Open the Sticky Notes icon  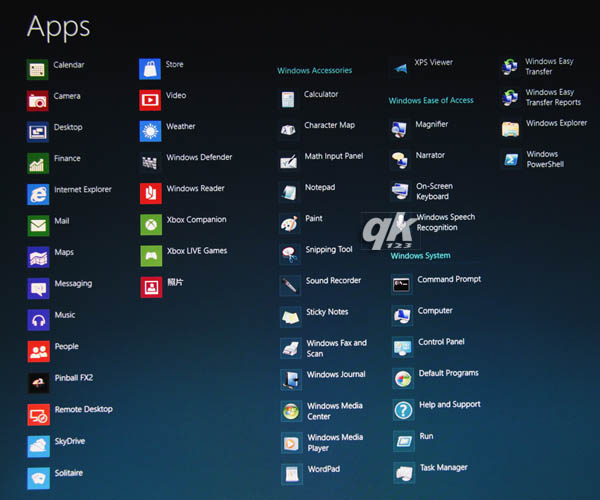pos(290,317)
